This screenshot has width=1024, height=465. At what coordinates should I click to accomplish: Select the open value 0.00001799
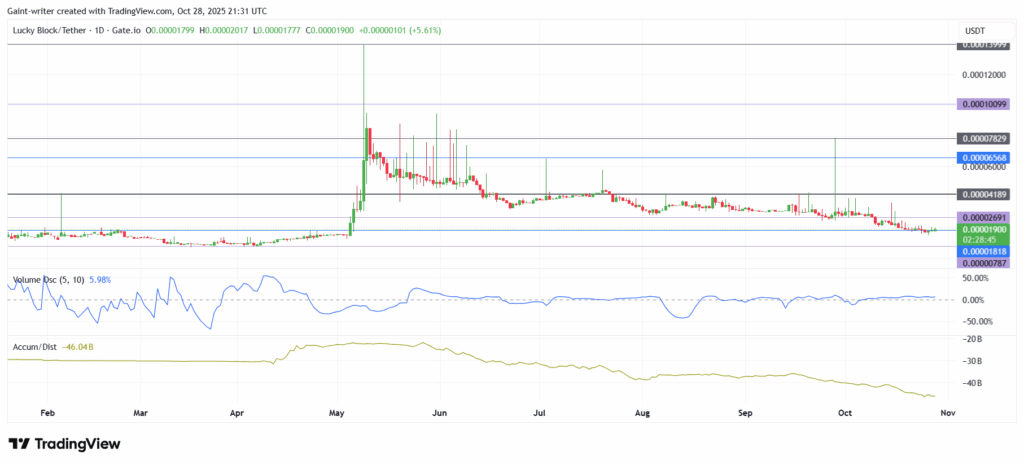click(x=174, y=30)
